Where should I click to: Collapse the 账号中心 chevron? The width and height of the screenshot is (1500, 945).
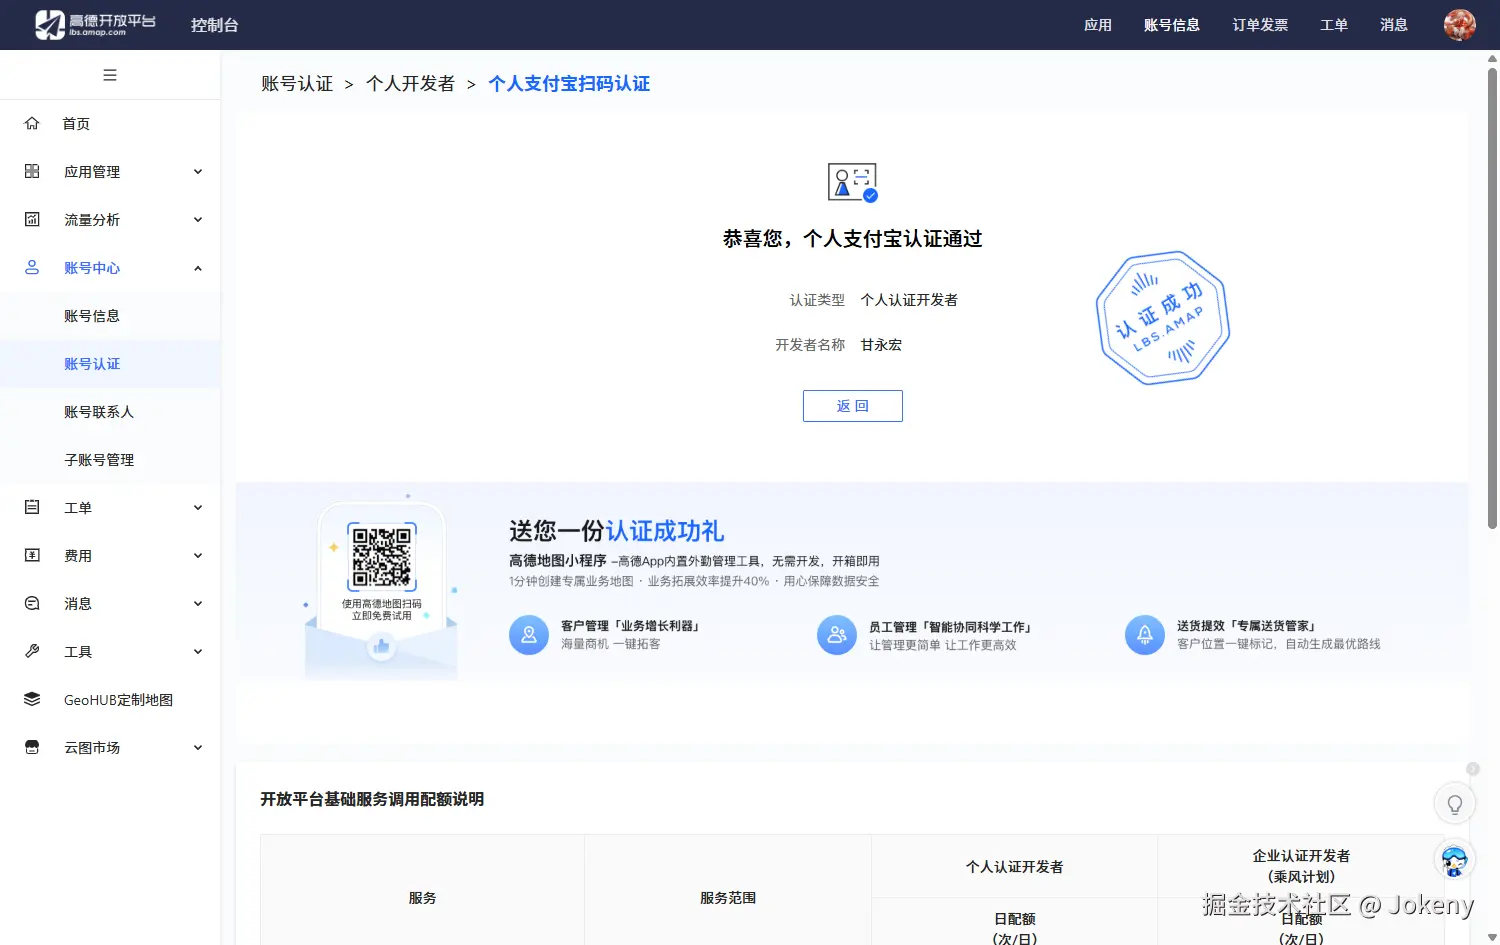point(198,267)
